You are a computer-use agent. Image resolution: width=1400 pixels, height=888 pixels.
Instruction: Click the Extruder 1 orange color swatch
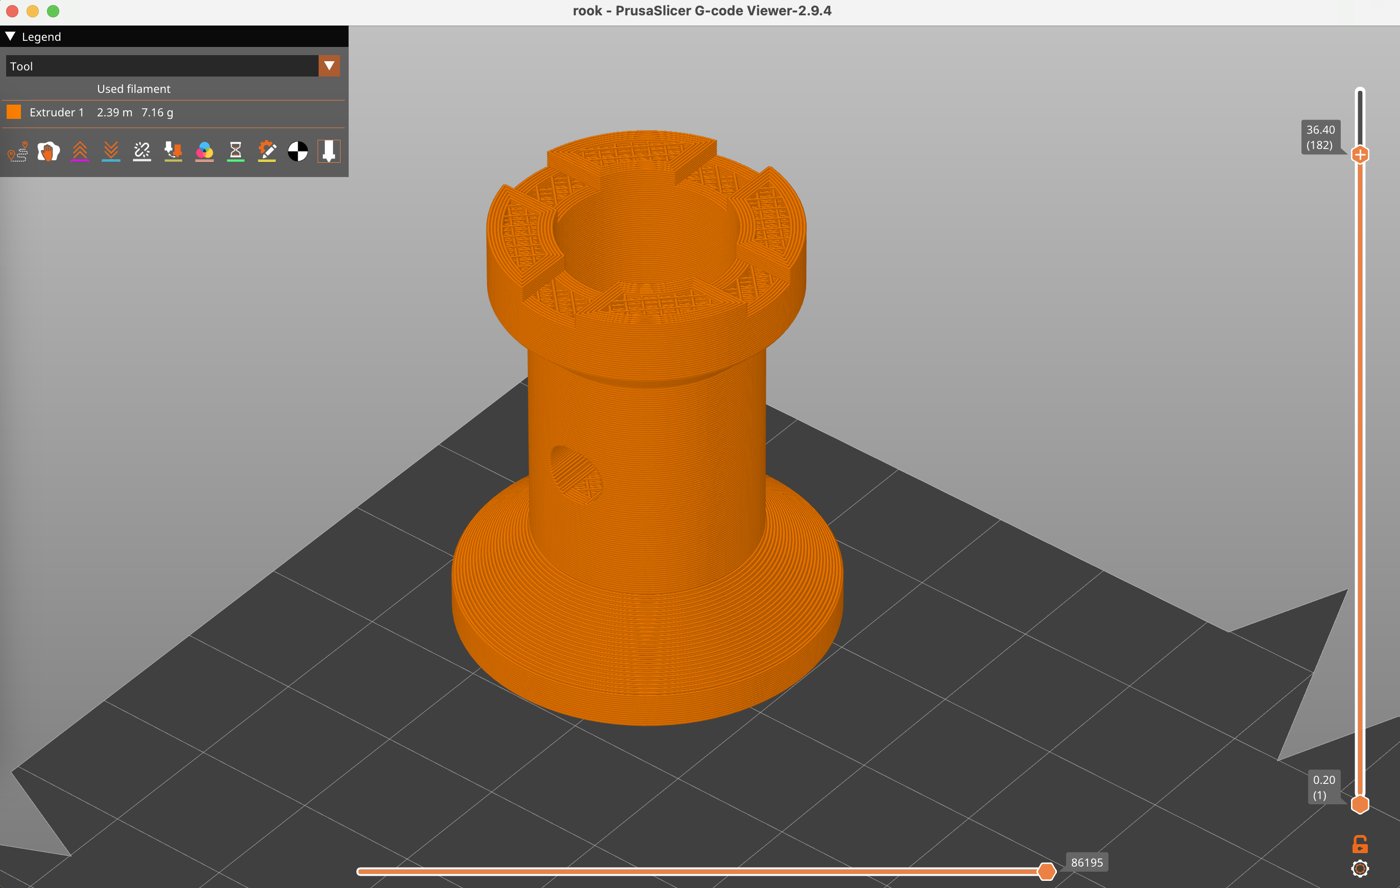[14, 112]
